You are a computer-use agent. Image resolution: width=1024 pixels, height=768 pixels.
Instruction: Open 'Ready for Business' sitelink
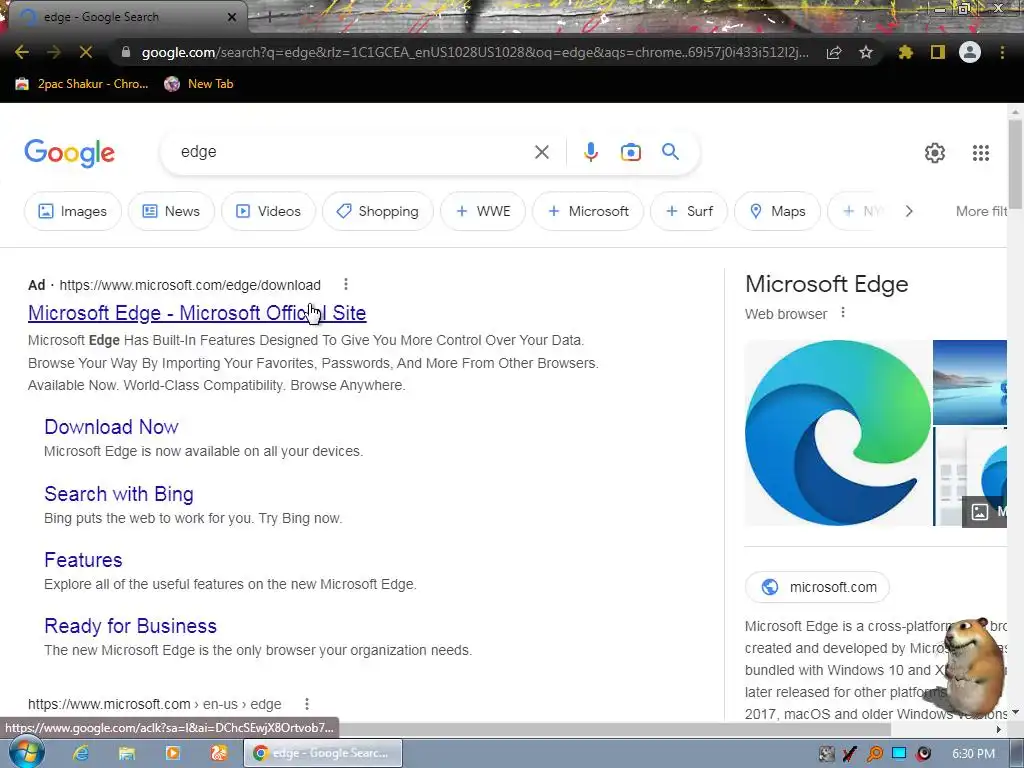[x=130, y=626]
